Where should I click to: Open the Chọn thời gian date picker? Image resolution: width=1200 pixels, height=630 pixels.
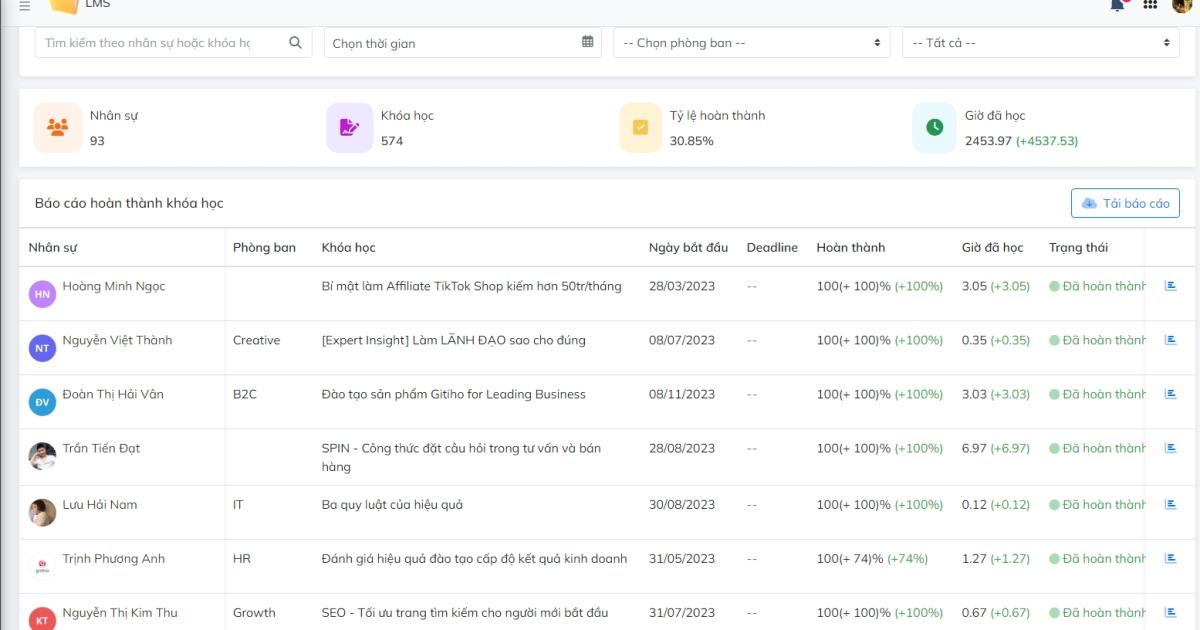click(x=450, y=42)
